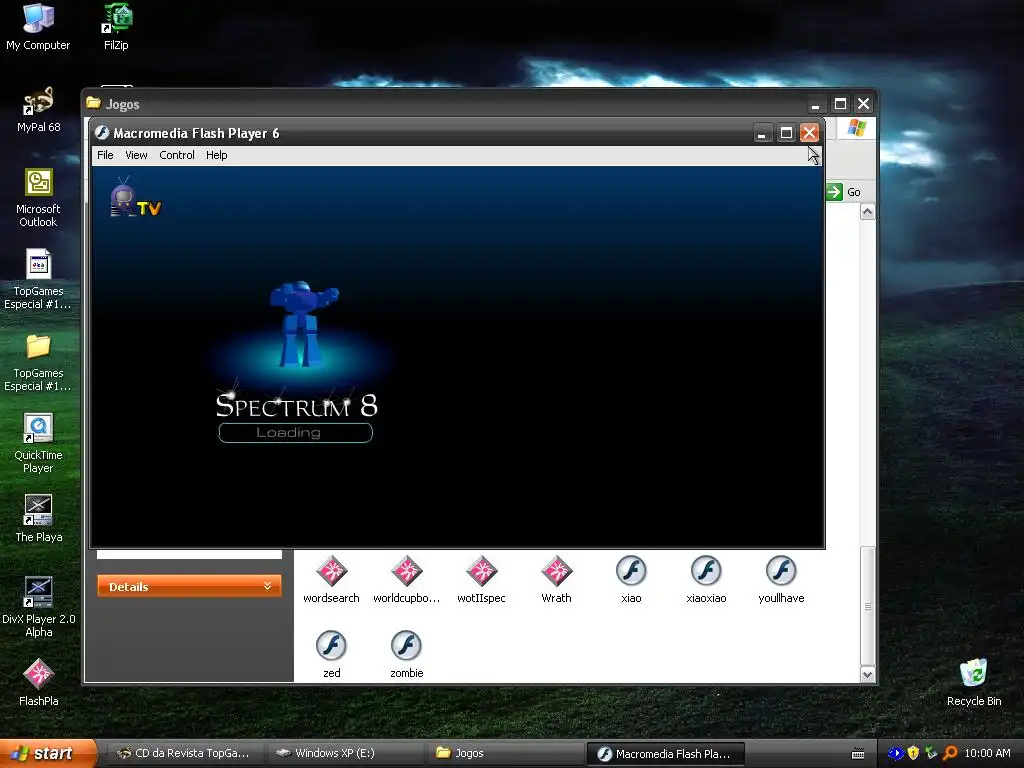Image resolution: width=1024 pixels, height=768 pixels.
Task: Open the Control menu in Flash Player
Action: point(177,155)
